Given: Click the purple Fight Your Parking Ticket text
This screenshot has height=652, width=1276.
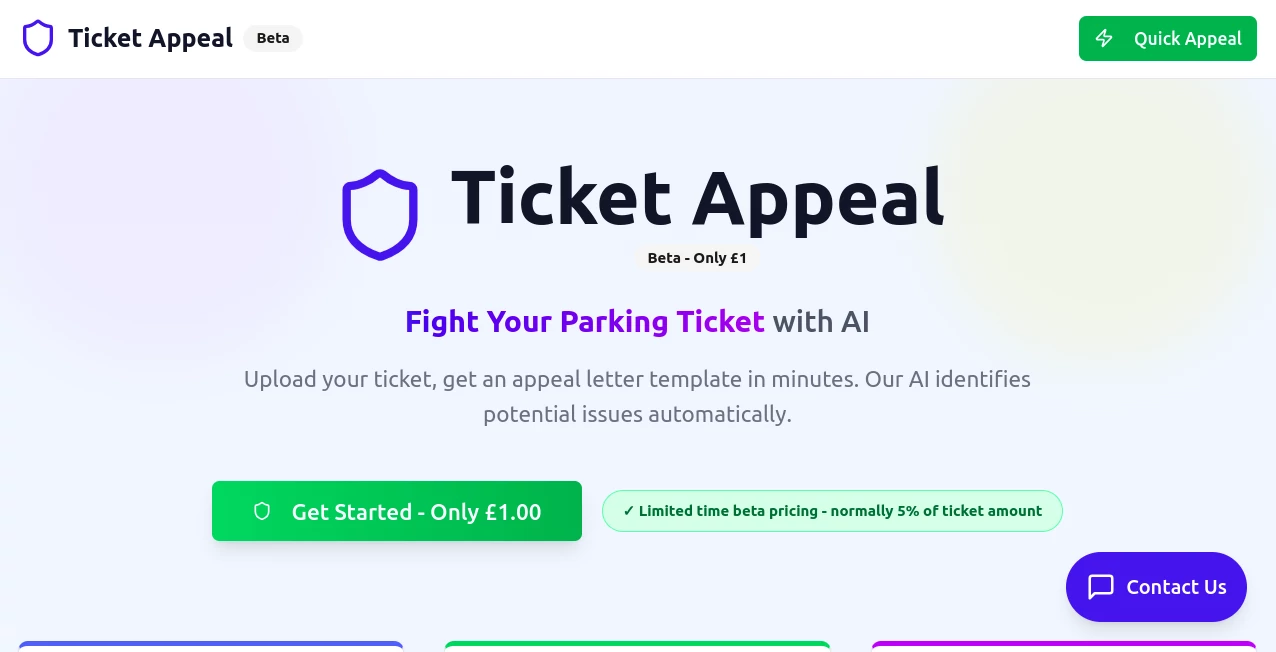Looking at the screenshot, I should [584, 321].
